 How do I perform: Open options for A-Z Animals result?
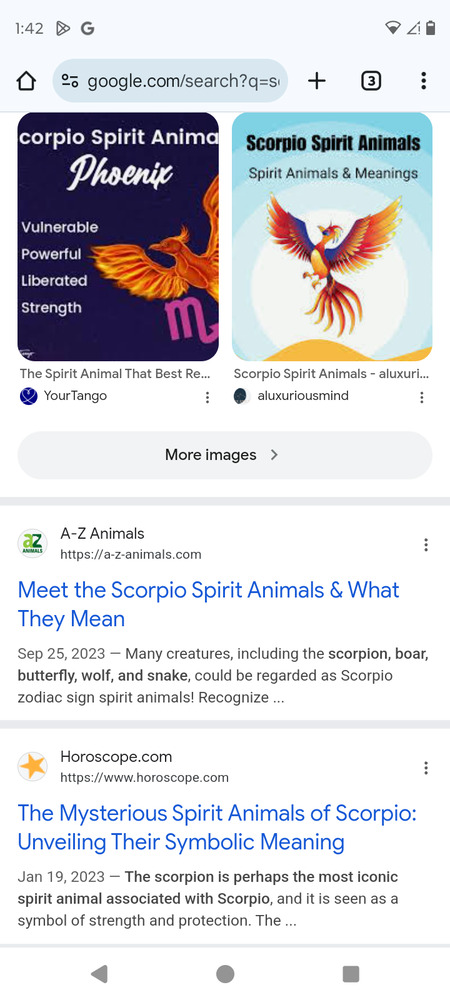pyautogui.click(x=426, y=545)
